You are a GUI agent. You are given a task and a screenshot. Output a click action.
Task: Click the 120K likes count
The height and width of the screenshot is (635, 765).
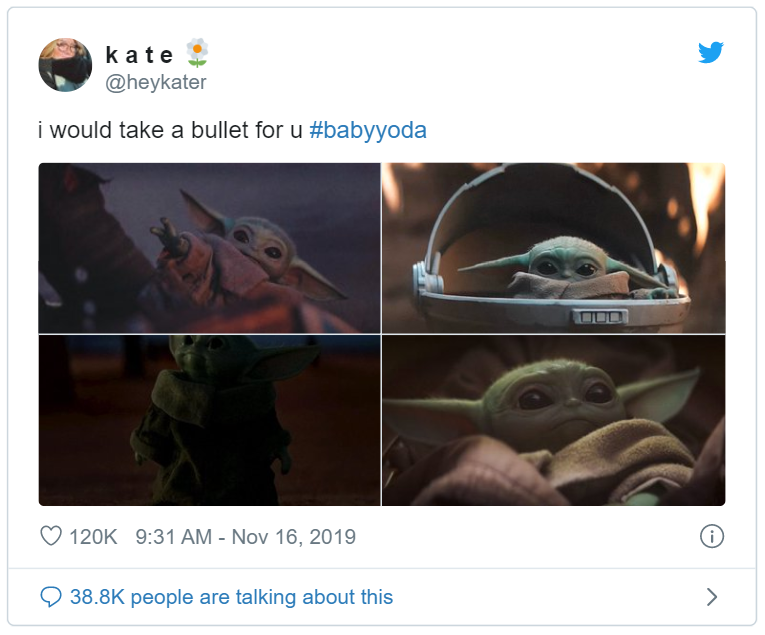pos(93,537)
